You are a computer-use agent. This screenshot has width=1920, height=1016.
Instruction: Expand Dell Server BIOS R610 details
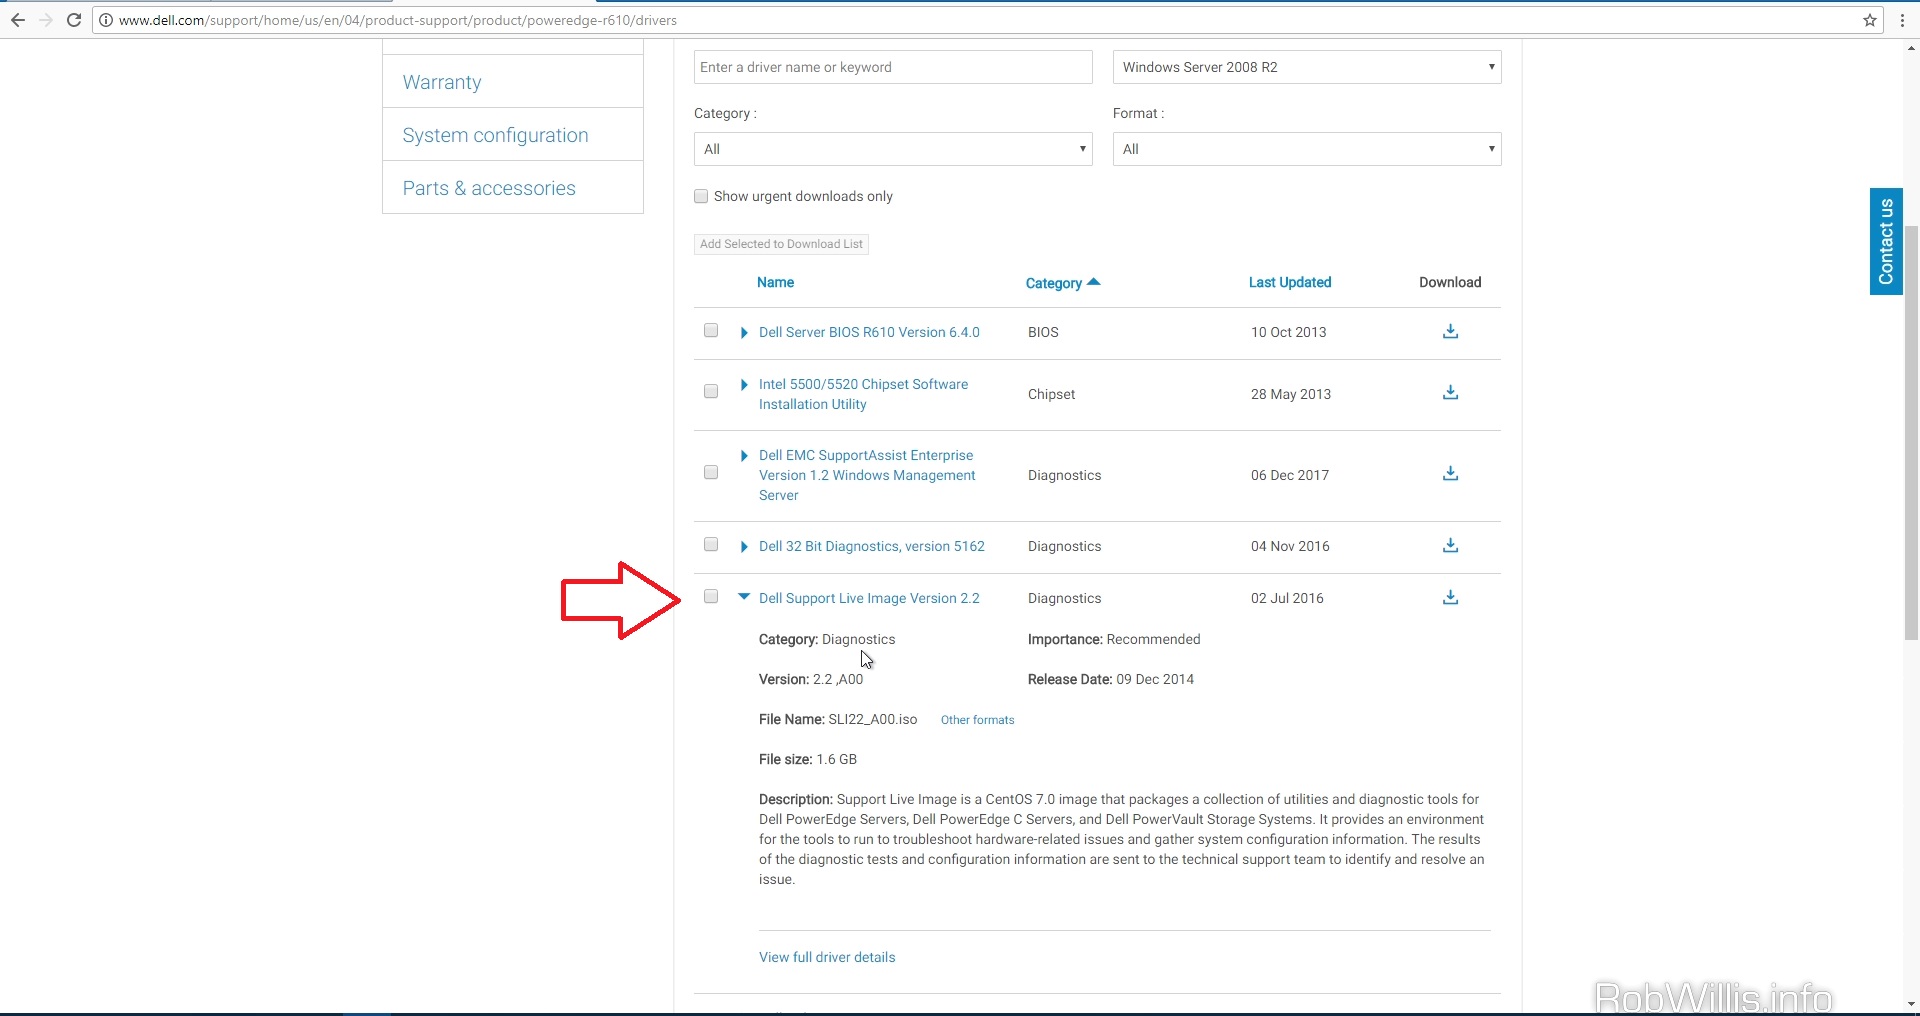click(744, 332)
